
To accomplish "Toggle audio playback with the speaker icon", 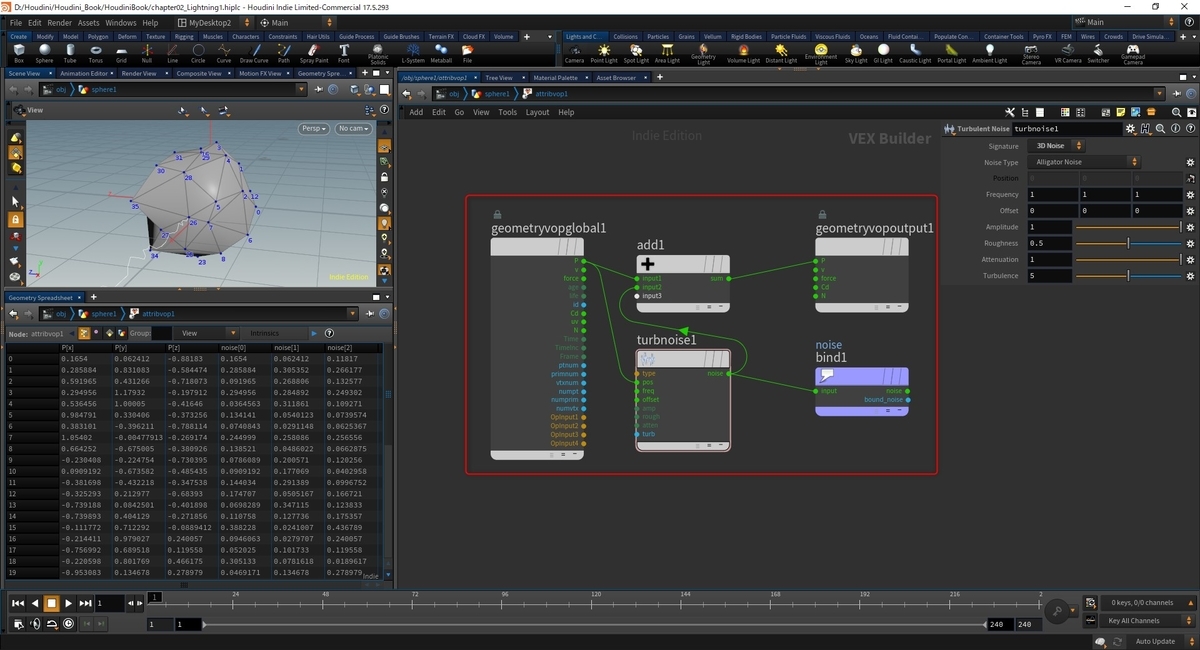I will pos(34,623).
